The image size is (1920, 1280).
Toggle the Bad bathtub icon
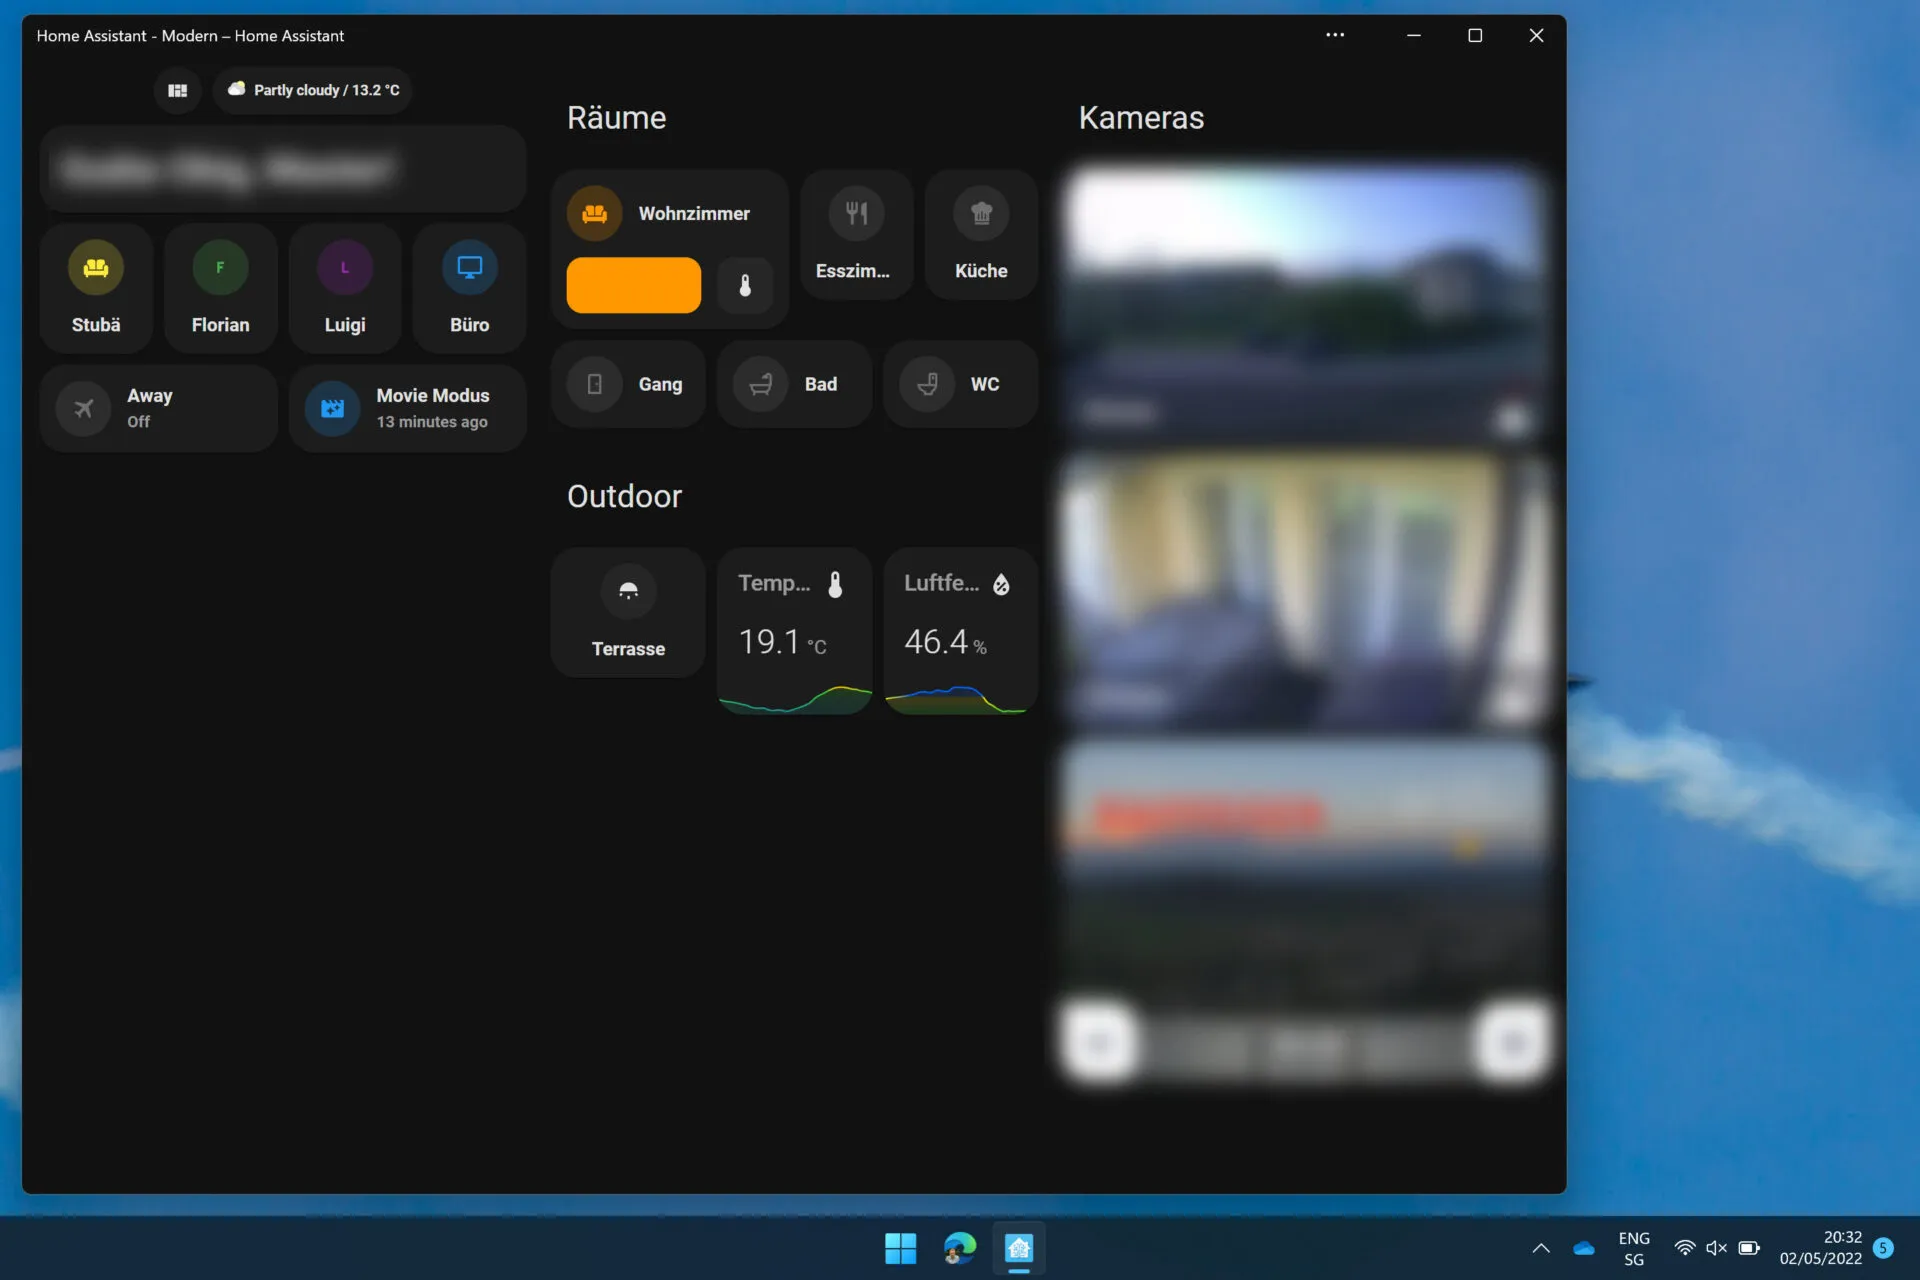coord(761,384)
